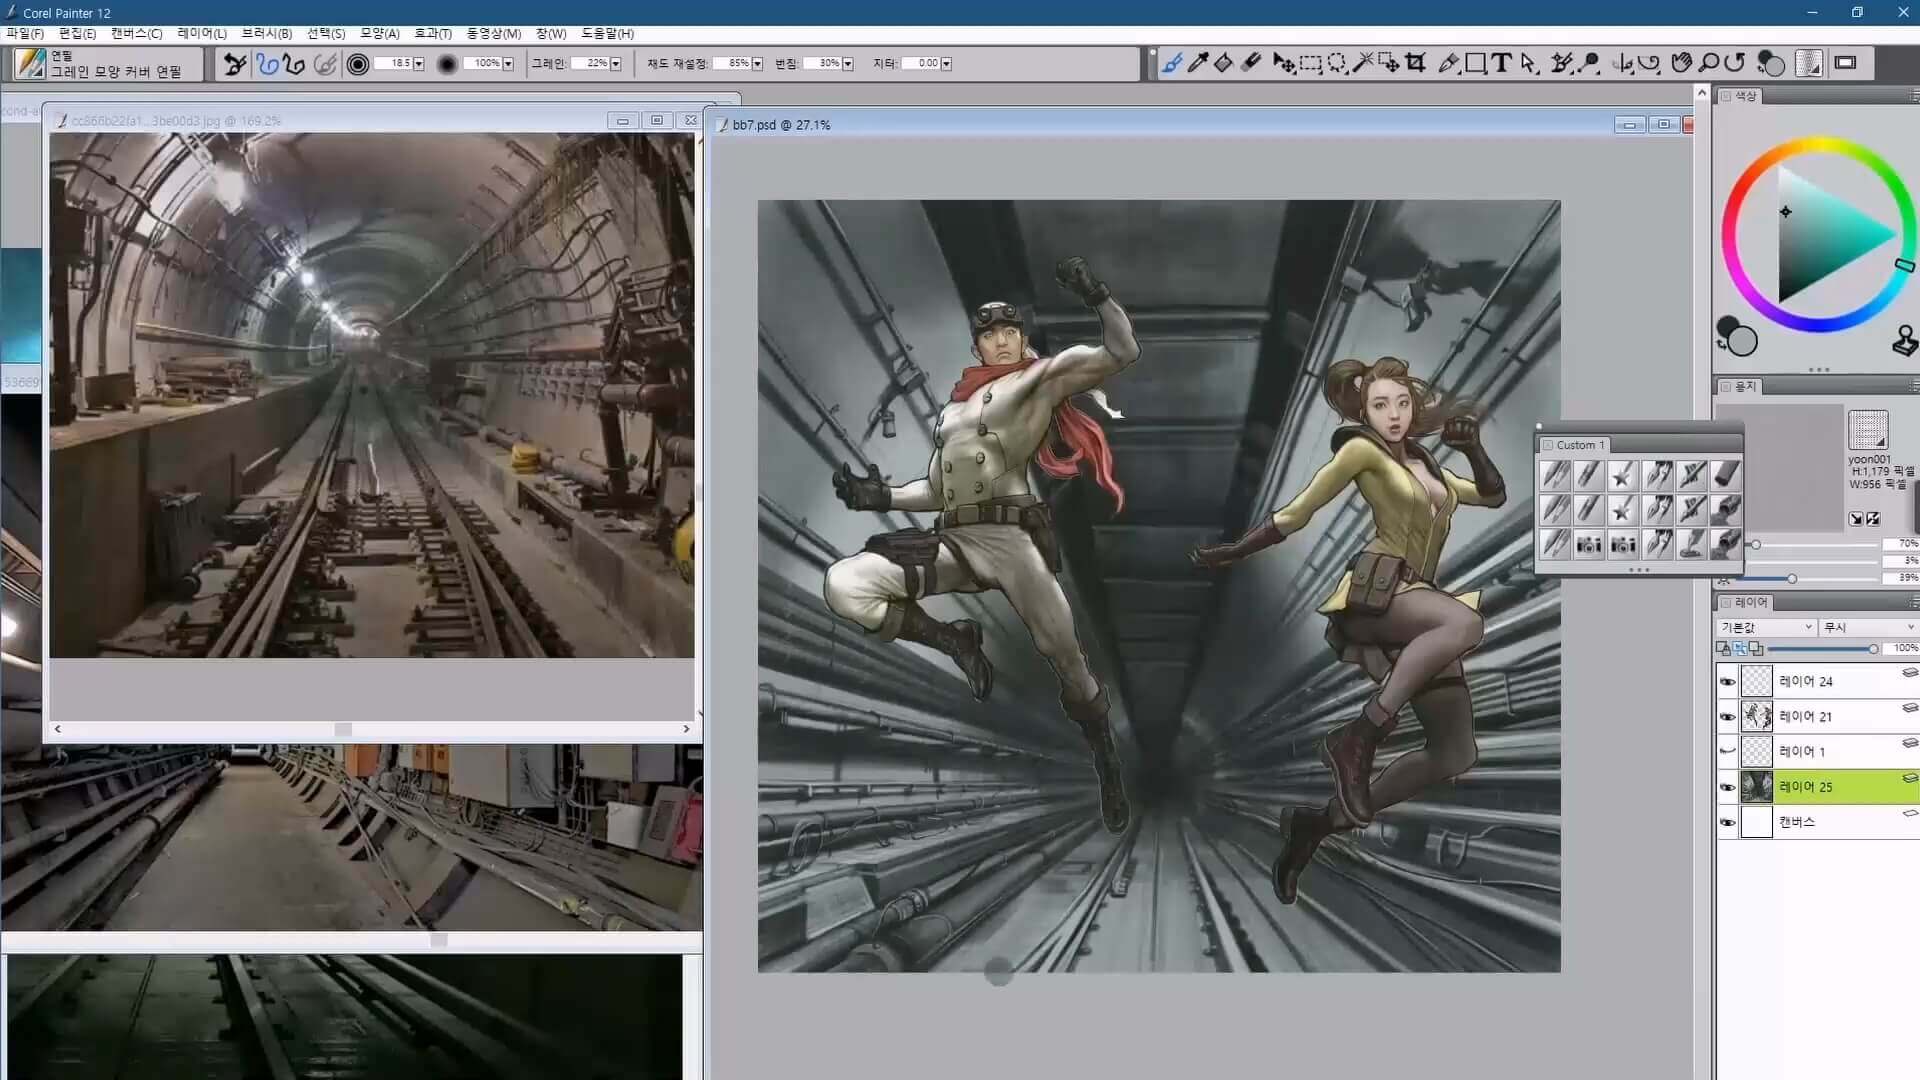
Task: Toggle the screen view mode icon
Action: [1846, 63]
